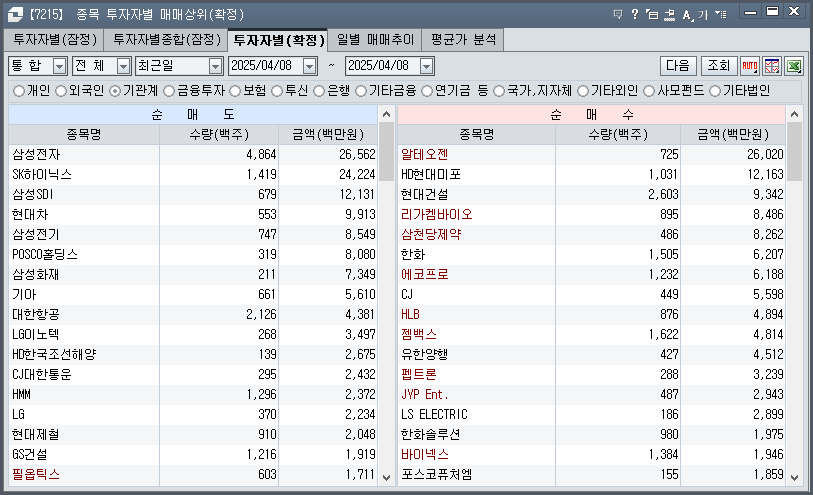Click the 순매도 list scrollbar thumb
The image size is (813, 495).
386,151
